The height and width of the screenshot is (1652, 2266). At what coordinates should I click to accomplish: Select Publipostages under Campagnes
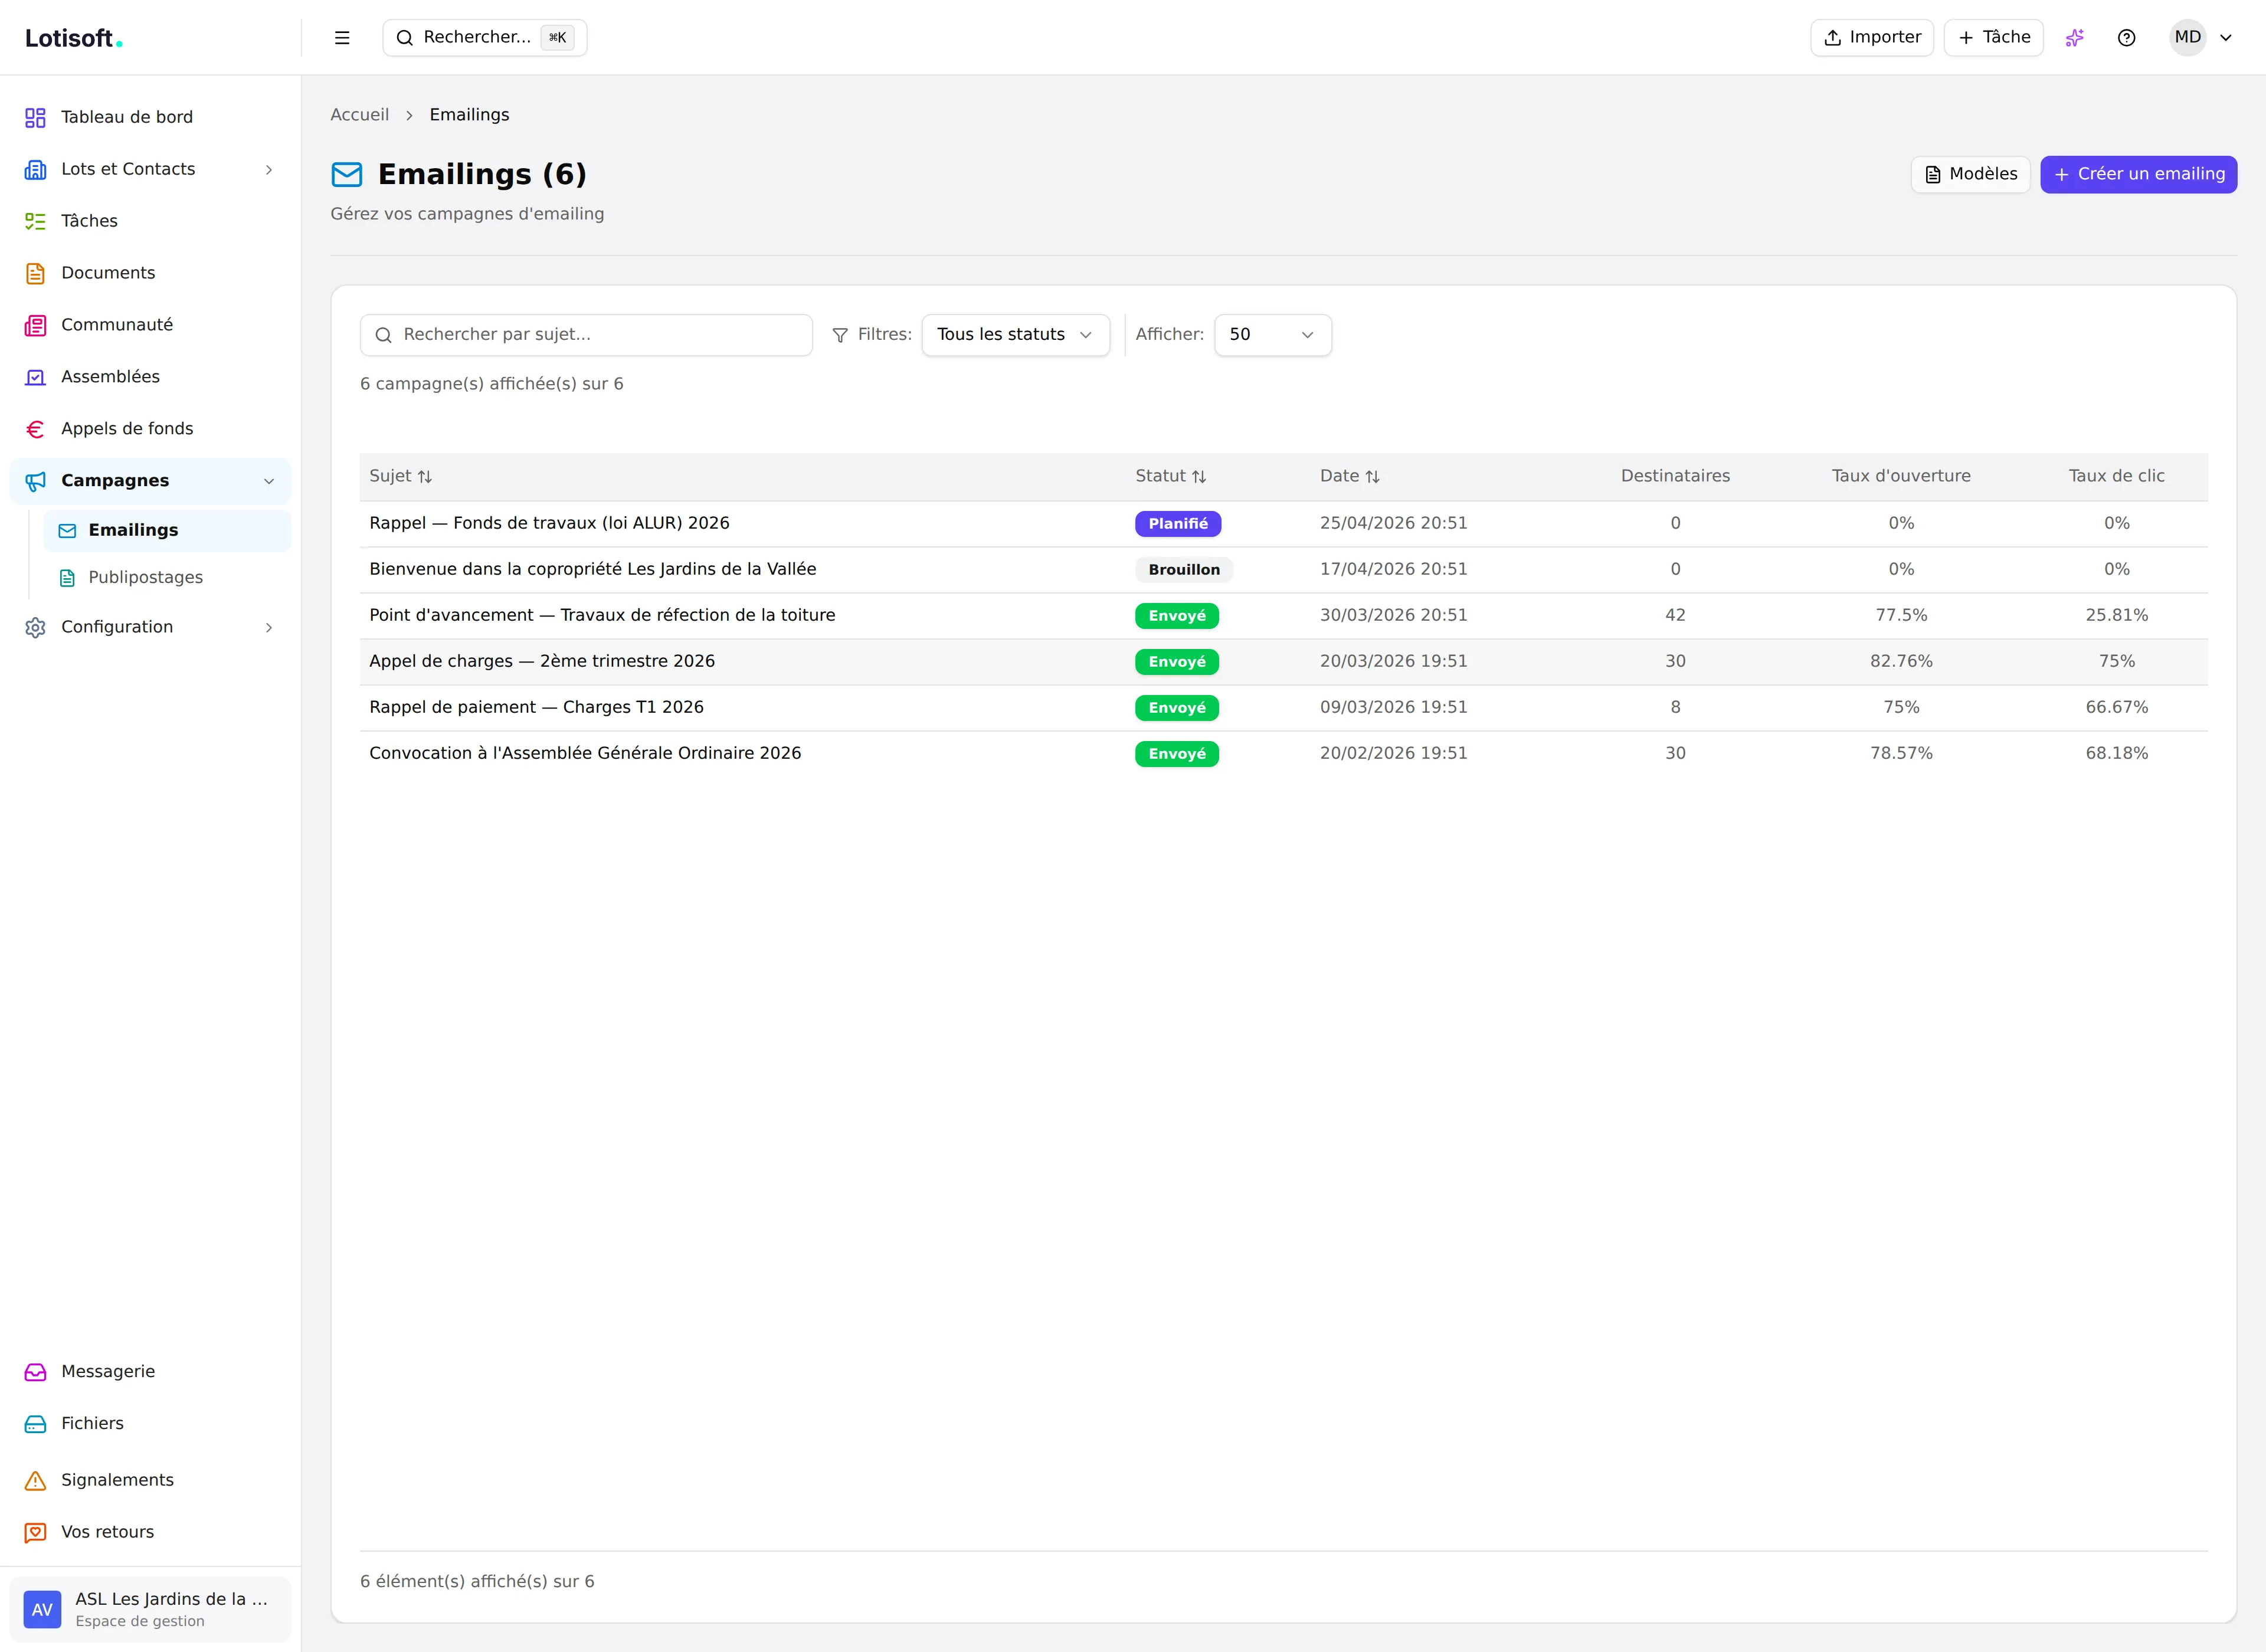167,578
